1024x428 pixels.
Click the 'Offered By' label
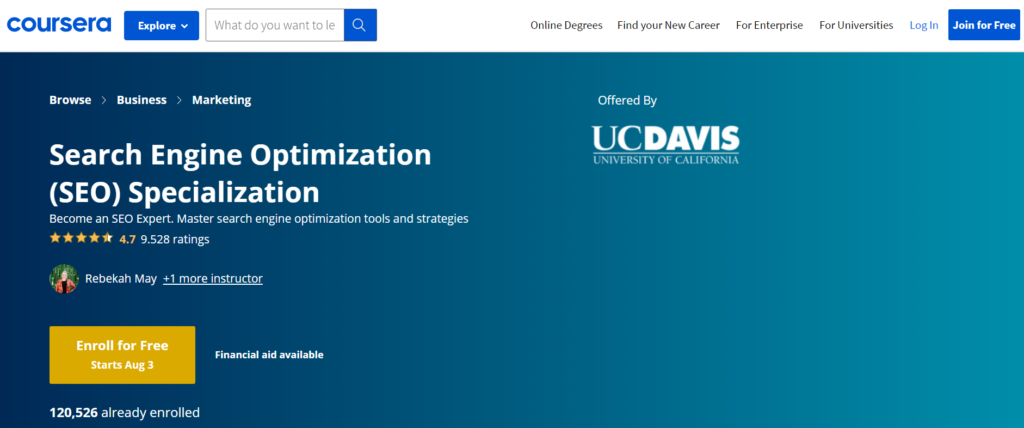coord(627,101)
